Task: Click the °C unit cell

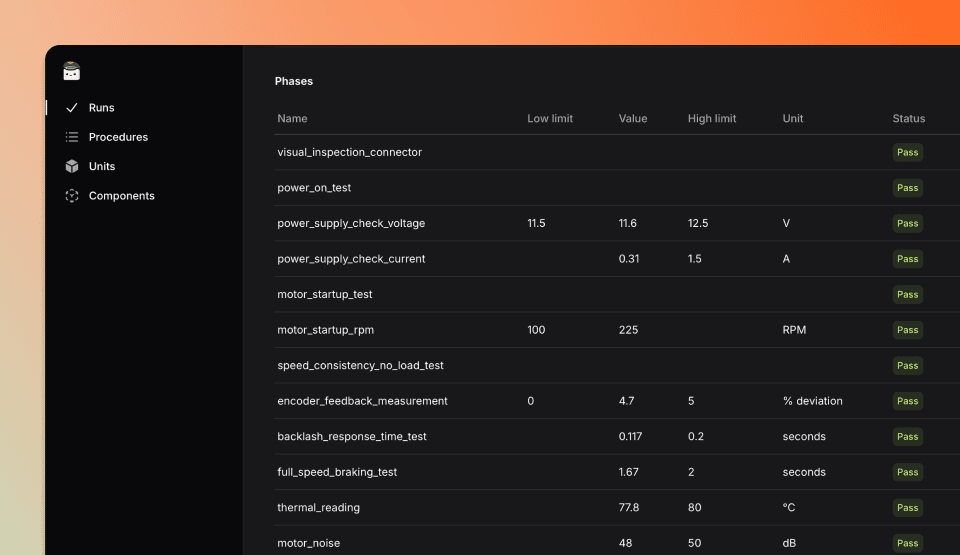Action: [789, 508]
